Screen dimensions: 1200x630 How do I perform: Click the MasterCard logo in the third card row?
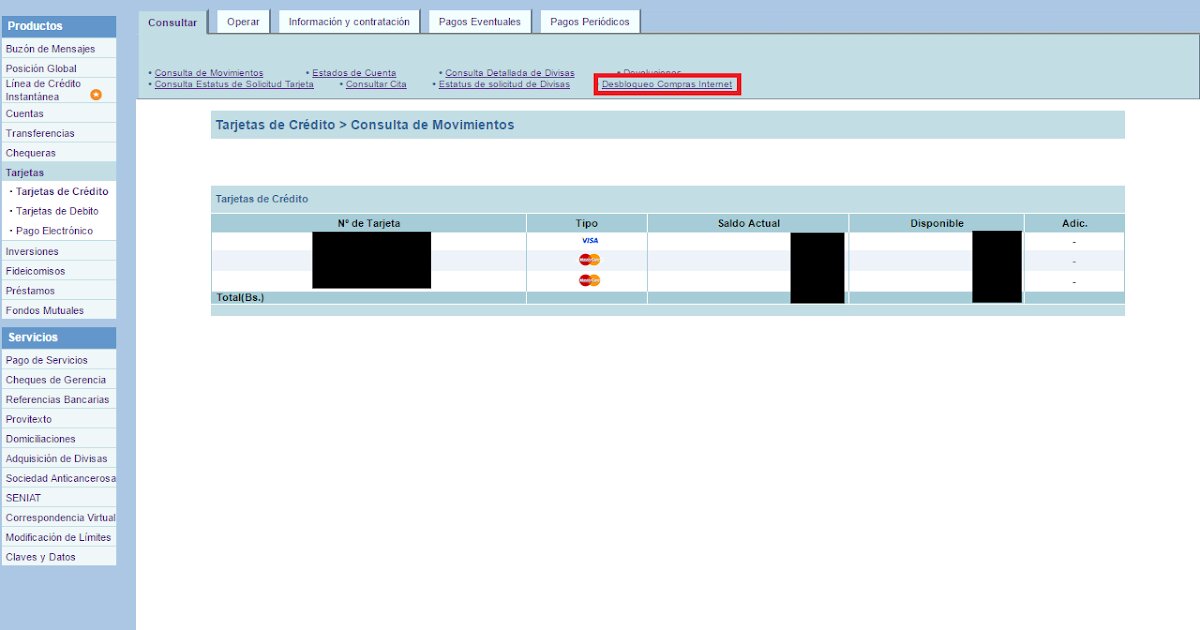(x=589, y=281)
